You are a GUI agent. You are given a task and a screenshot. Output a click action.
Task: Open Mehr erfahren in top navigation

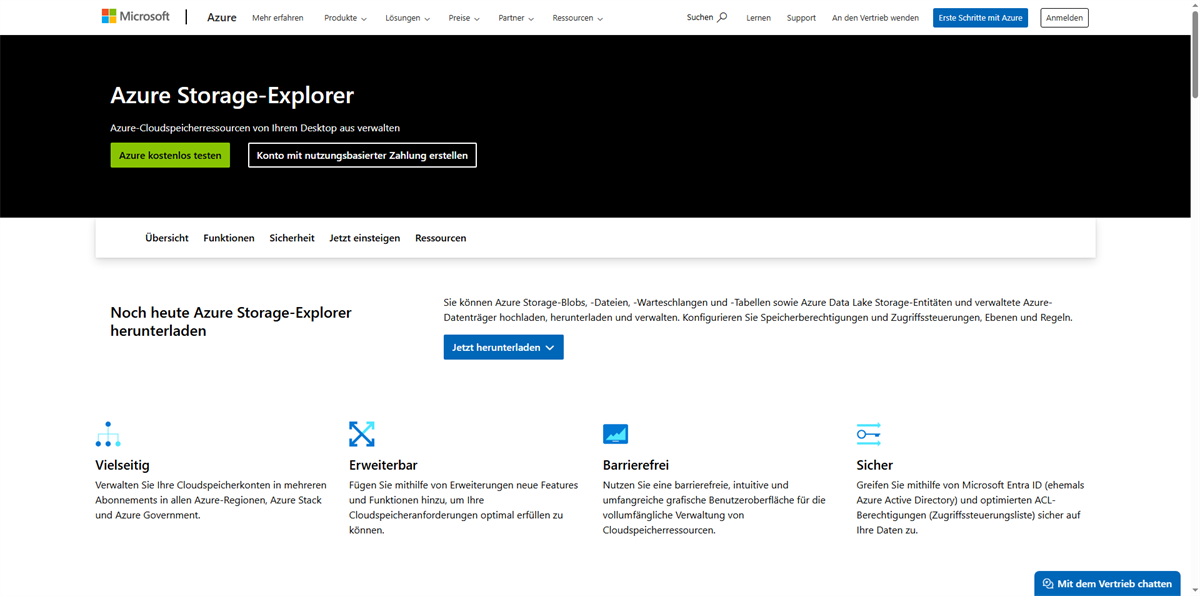click(x=278, y=18)
